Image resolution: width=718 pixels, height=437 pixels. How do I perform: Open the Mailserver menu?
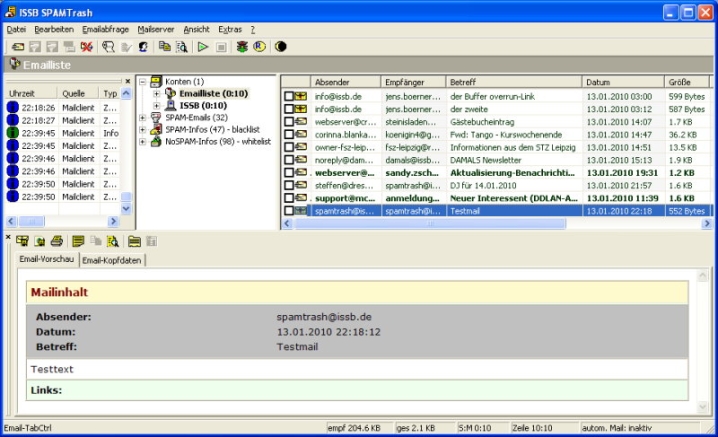click(155, 29)
